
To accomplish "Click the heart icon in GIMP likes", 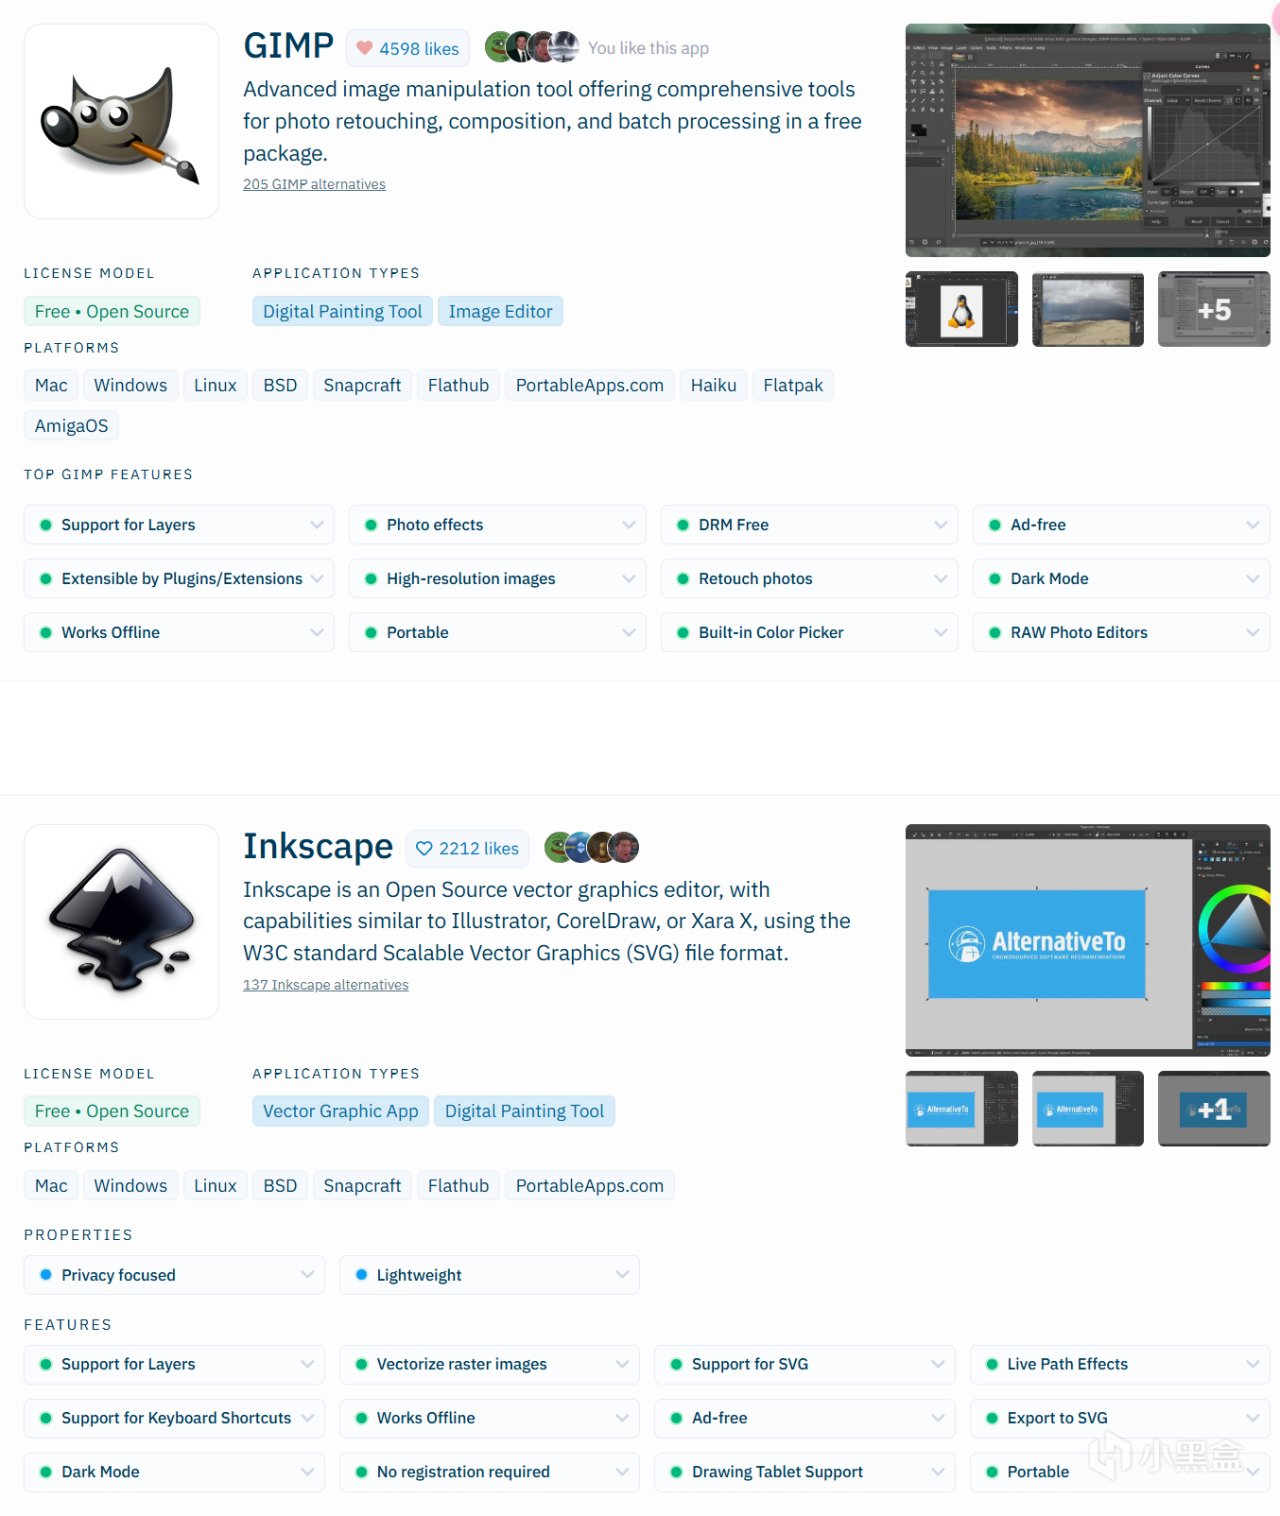I will click(365, 48).
